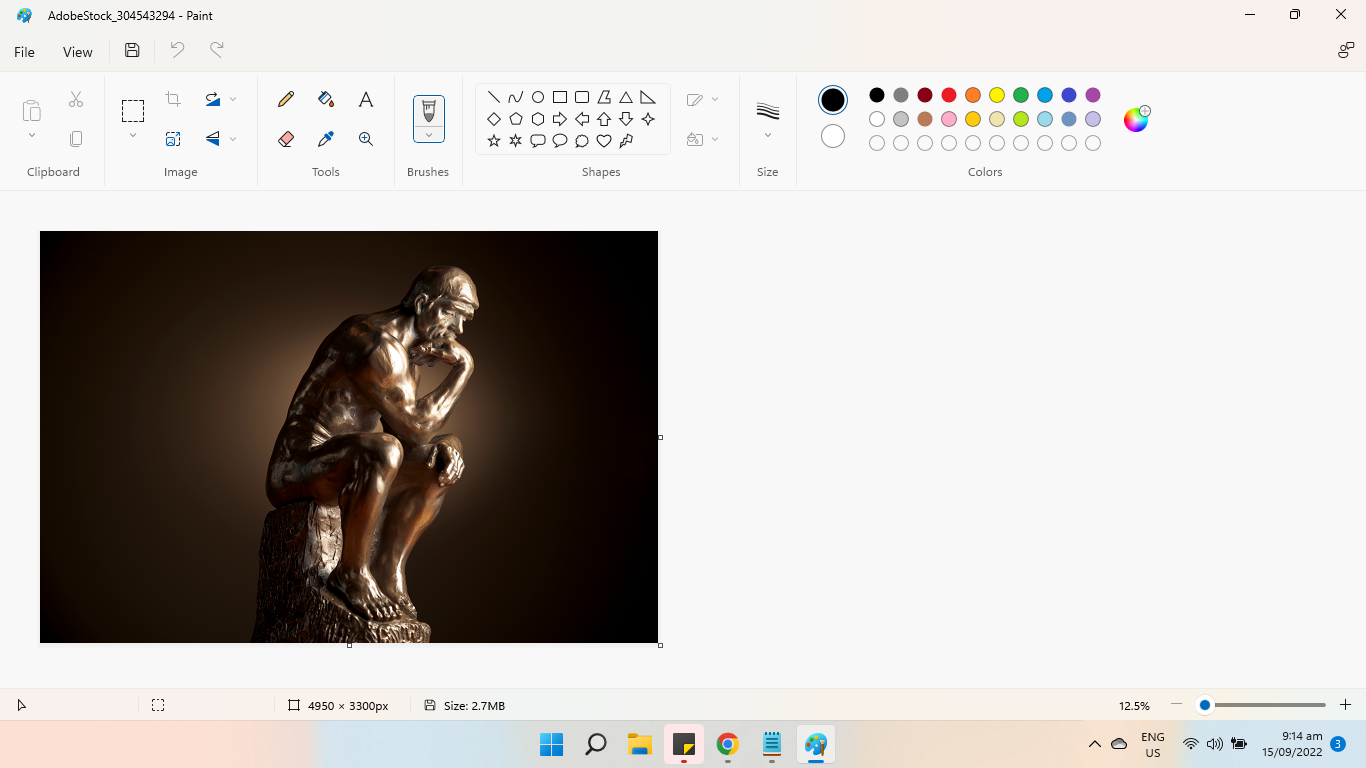This screenshot has height=768, width=1366.
Task: Select the Color picker eyedropper tool
Action: pos(326,139)
